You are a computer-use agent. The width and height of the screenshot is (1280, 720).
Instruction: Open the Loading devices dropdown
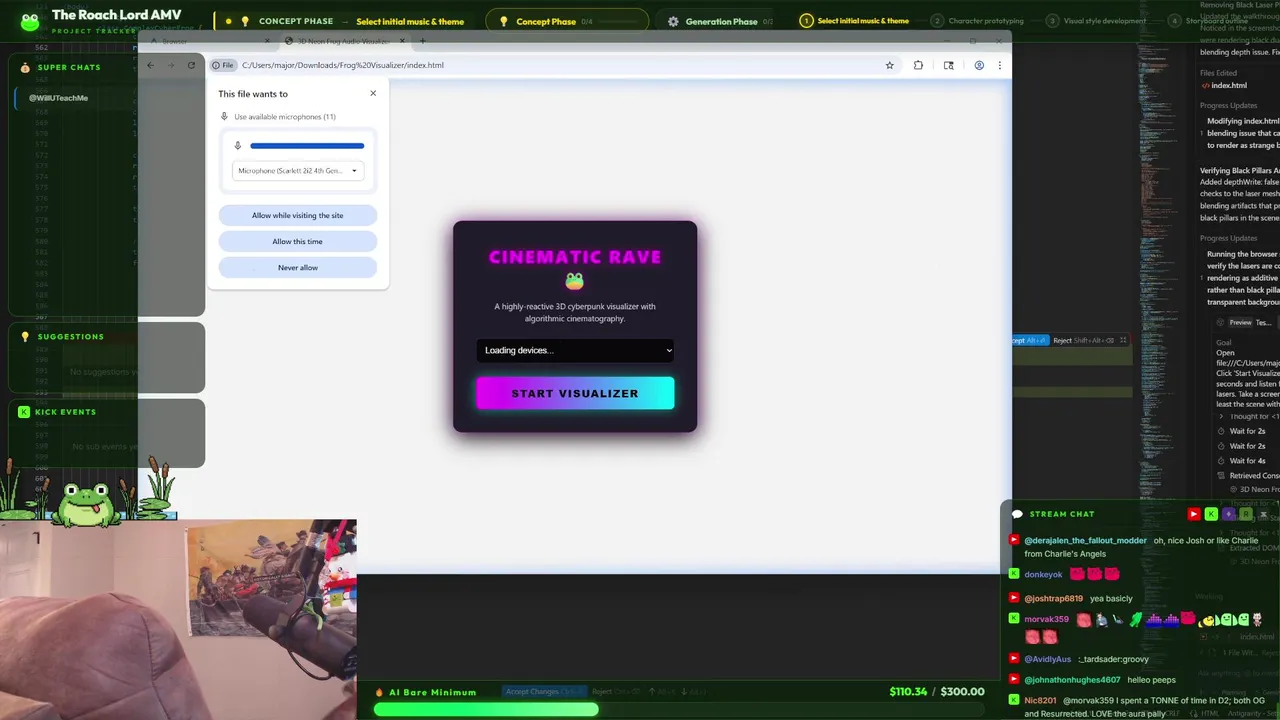(x=575, y=350)
